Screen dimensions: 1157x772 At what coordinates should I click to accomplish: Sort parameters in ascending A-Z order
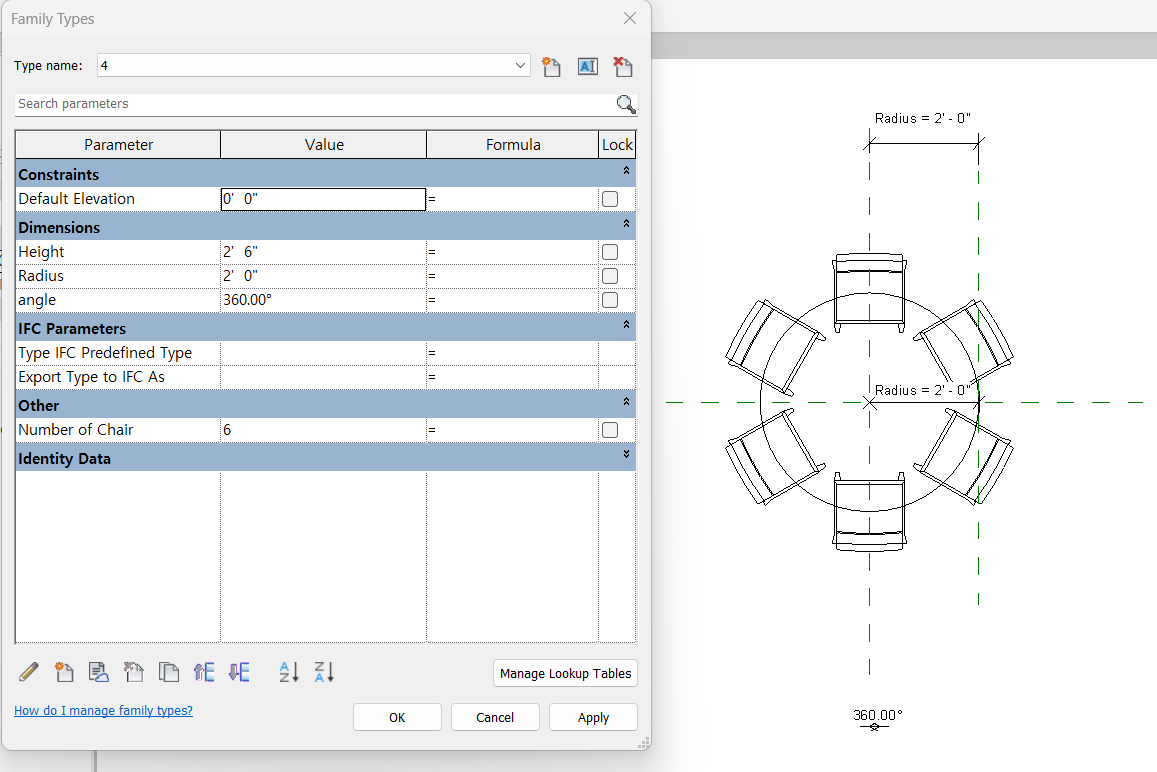tap(289, 672)
